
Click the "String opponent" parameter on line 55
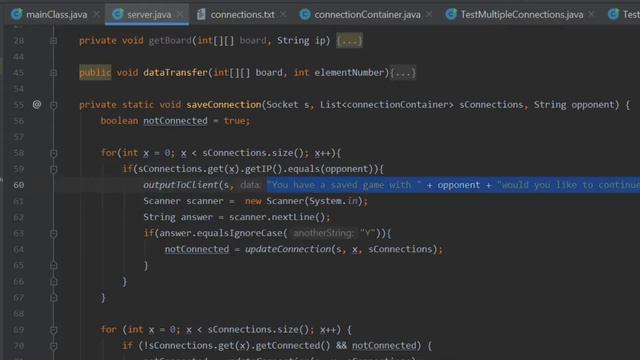(574, 105)
